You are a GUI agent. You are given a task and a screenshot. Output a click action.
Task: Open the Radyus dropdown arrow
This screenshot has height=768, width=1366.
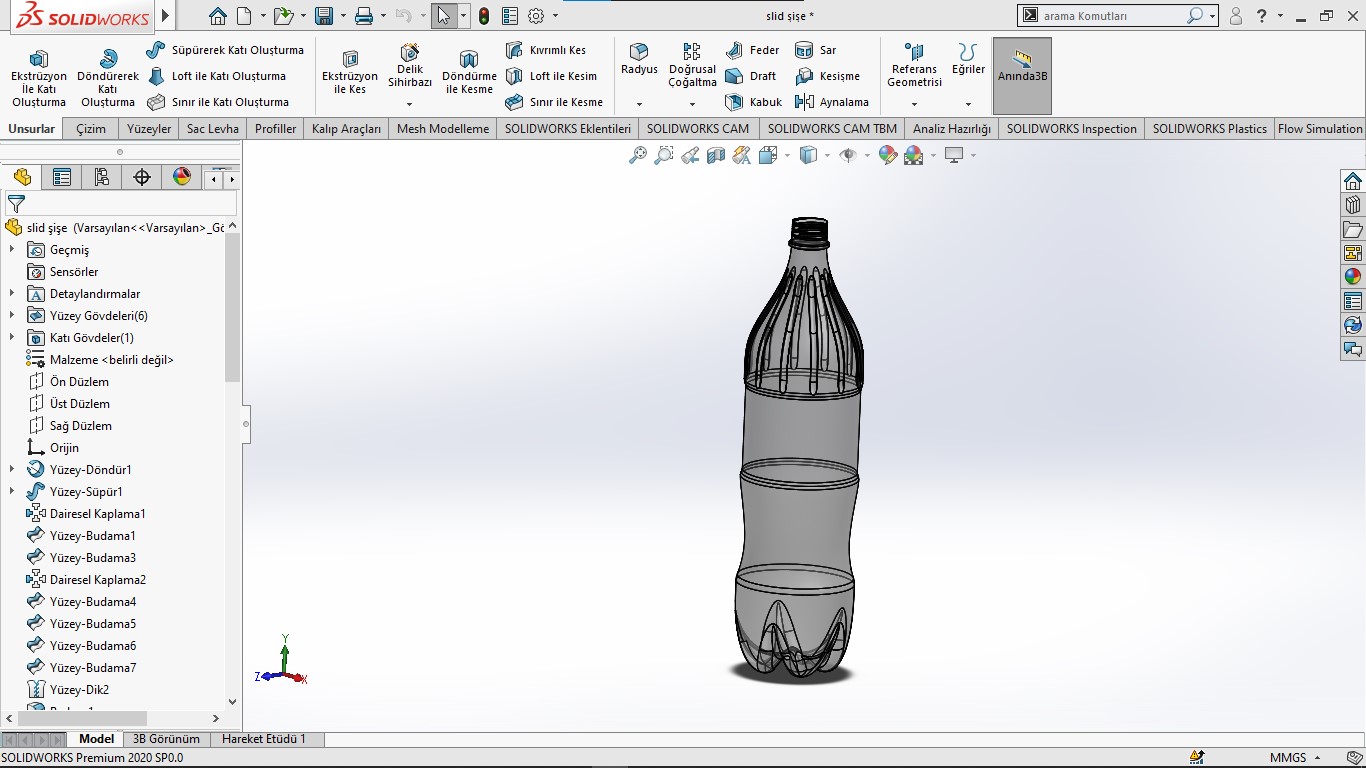(639, 104)
